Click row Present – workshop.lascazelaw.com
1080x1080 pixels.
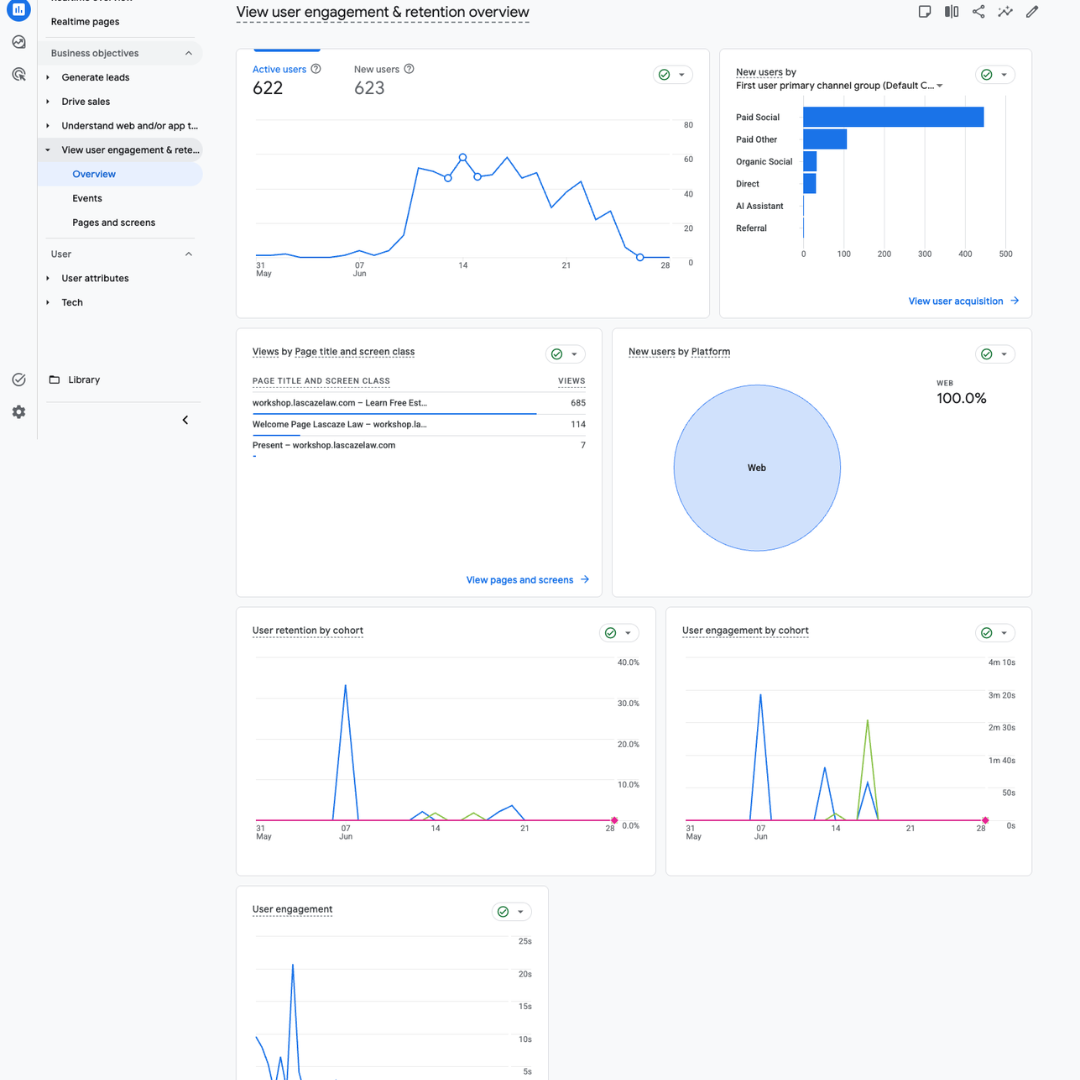[419, 446]
